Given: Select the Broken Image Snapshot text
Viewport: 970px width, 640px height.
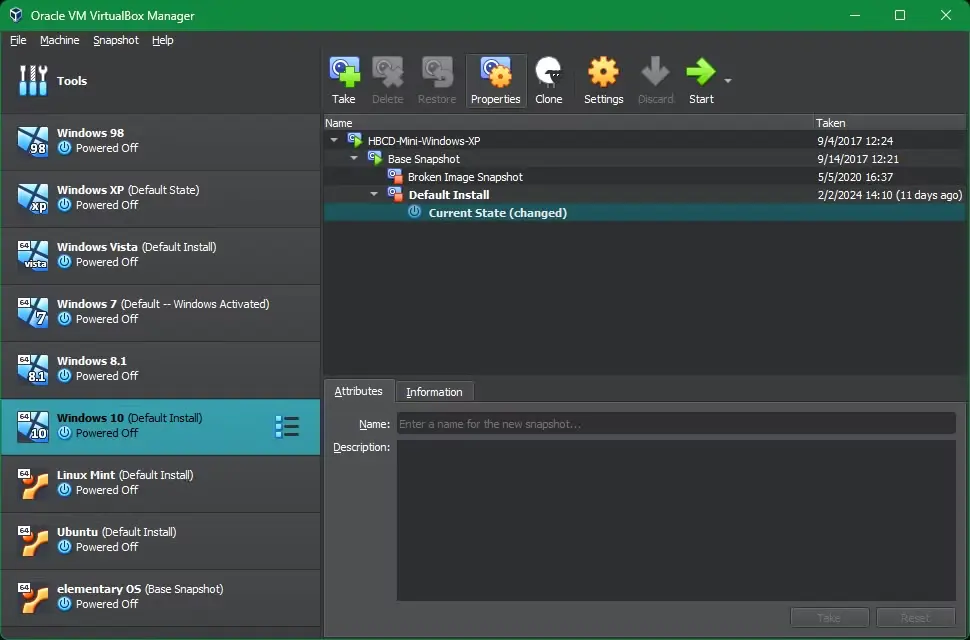Looking at the screenshot, I should [465, 177].
